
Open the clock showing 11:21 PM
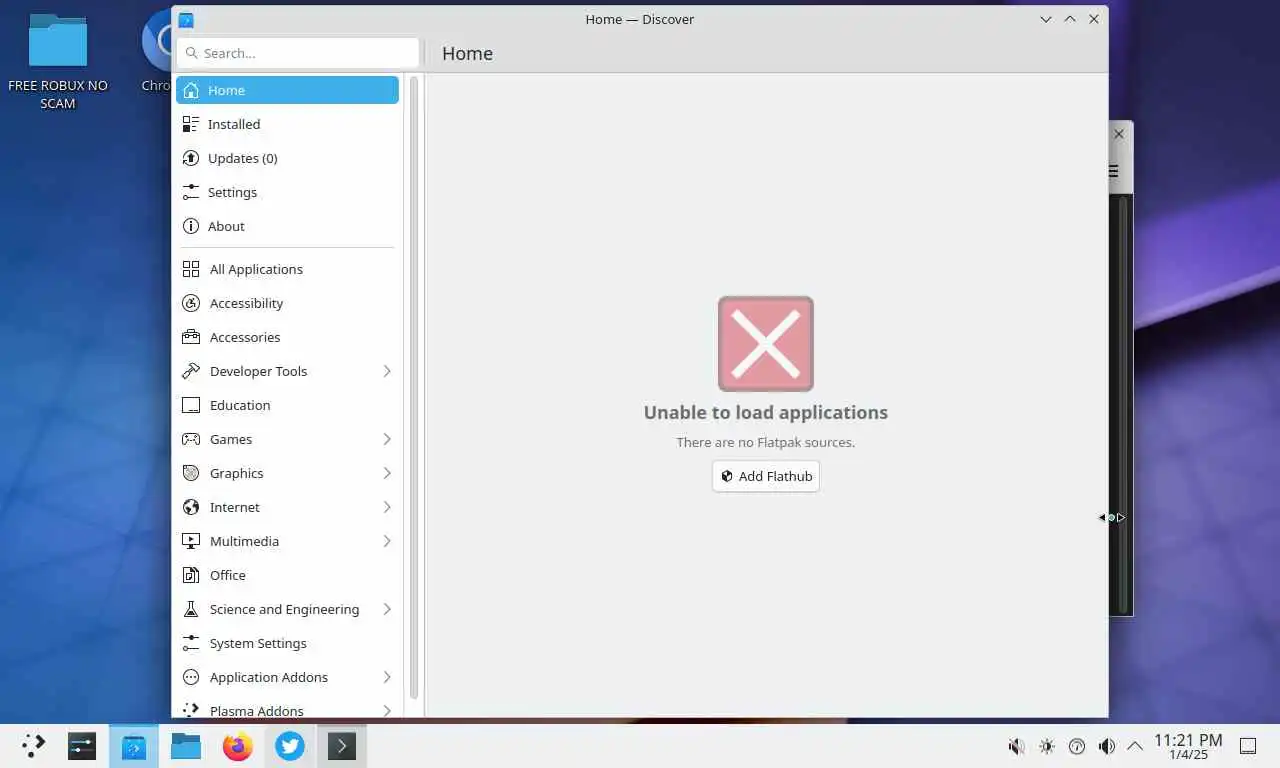pos(1188,746)
